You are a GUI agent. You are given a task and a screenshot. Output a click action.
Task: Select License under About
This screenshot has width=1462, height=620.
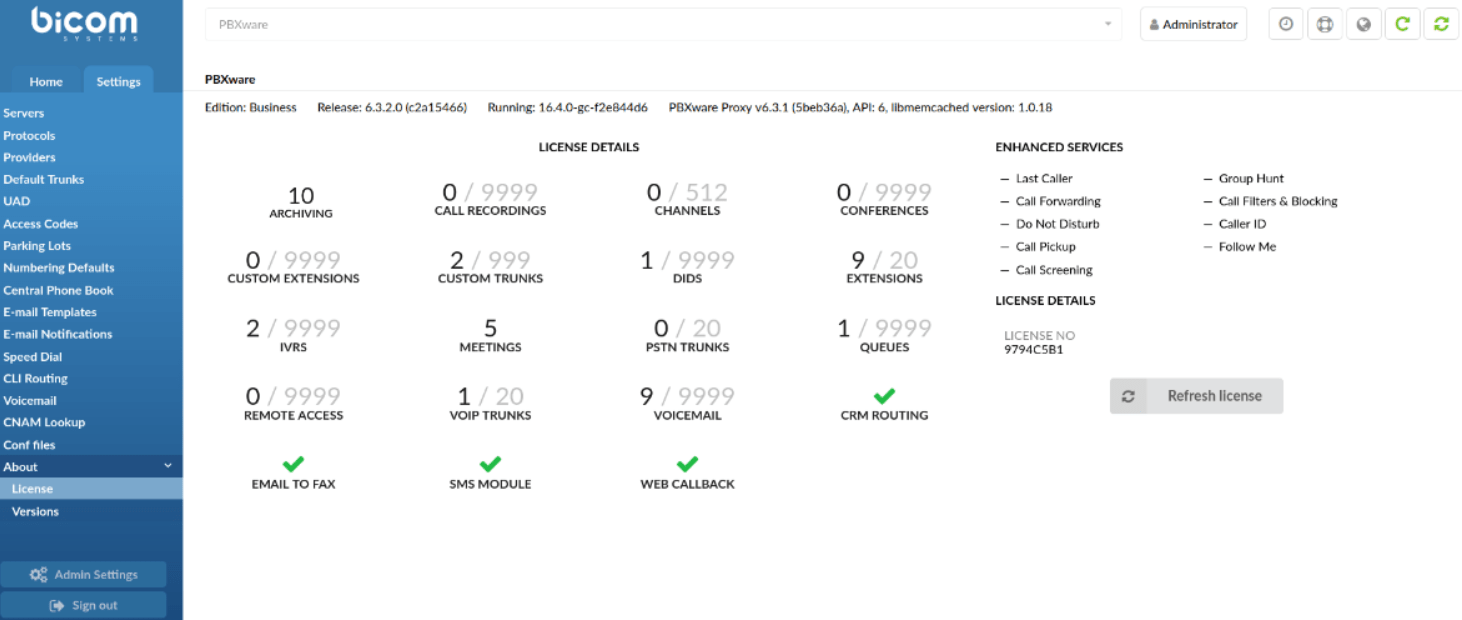91,489
